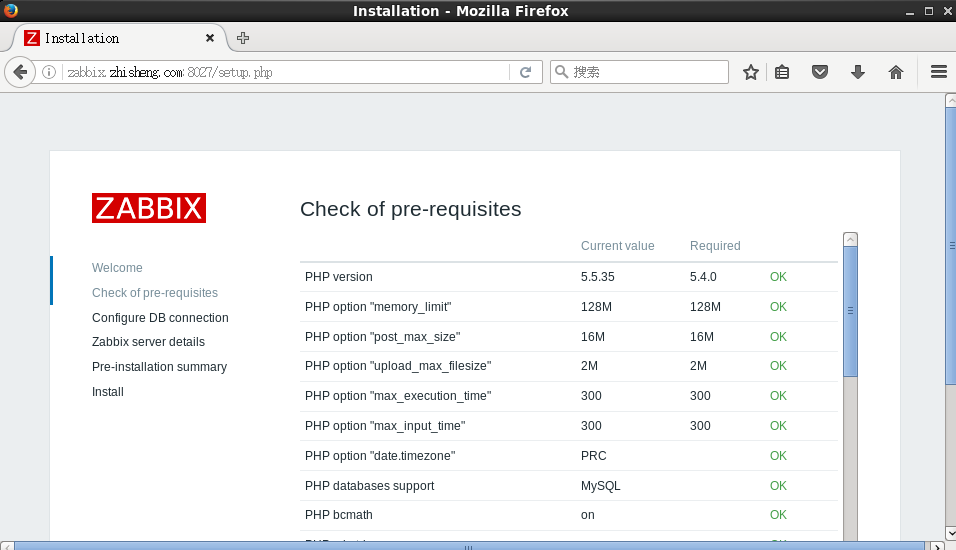This screenshot has height=550, width=956.
Task: Click the 'PHP version' row label
Action: pos(338,277)
